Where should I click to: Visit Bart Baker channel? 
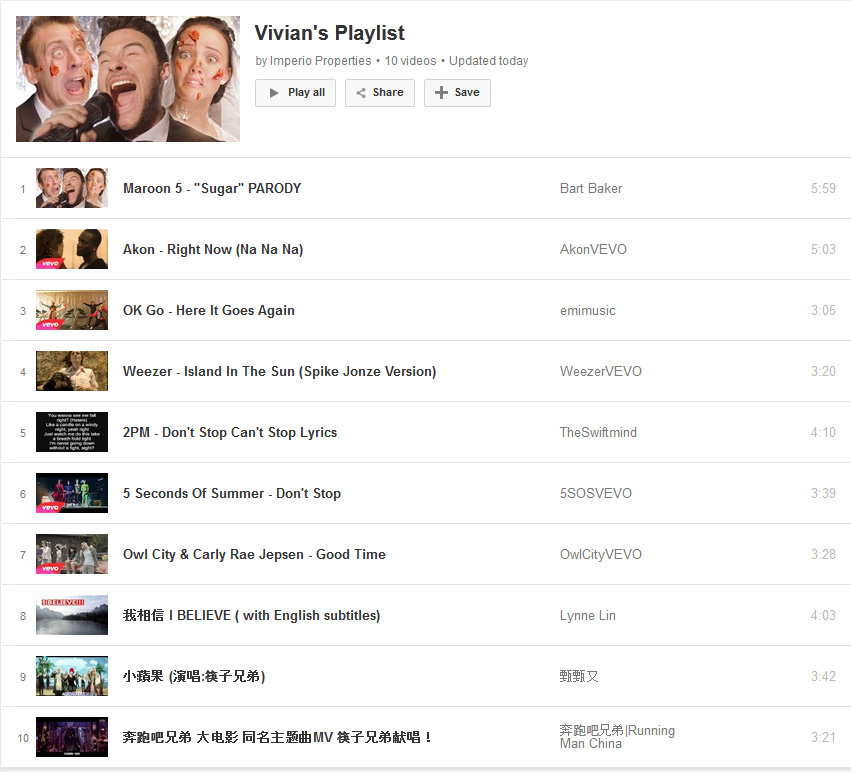(x=591, y=188)
